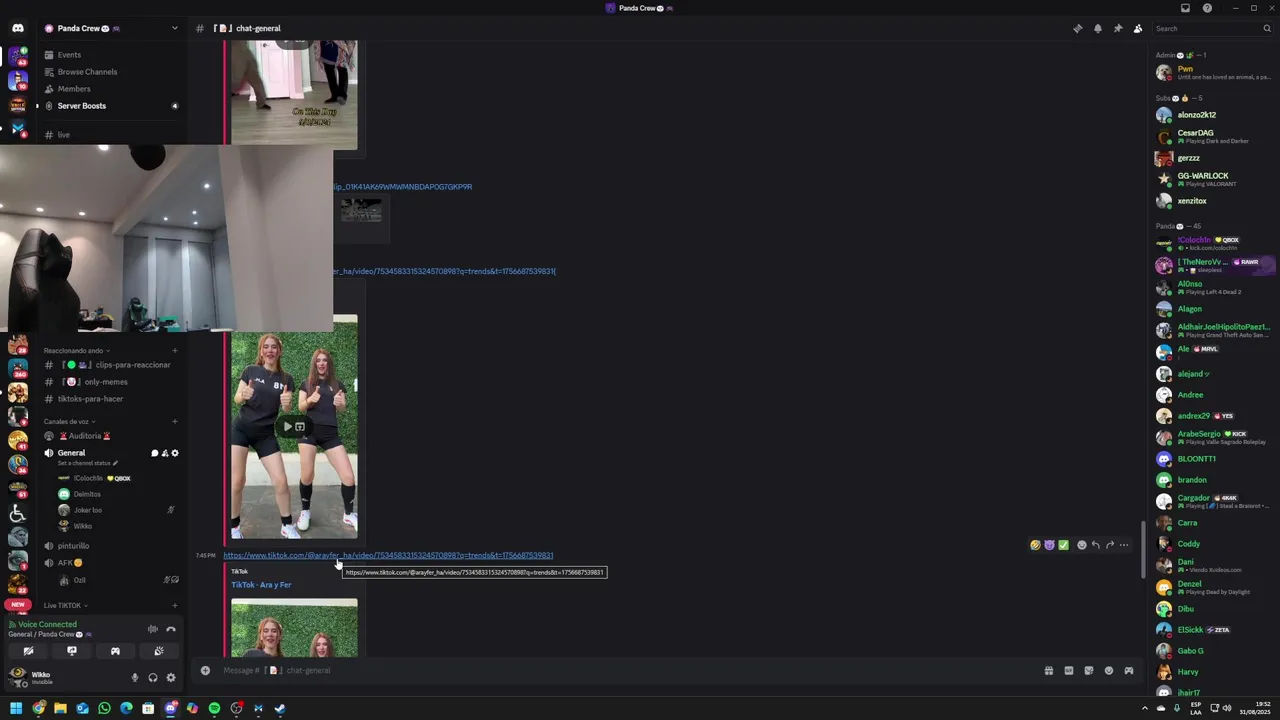This screenshot has width=1280, height=720.
Task: Open the emoji picker
Action: [1108, 671]
